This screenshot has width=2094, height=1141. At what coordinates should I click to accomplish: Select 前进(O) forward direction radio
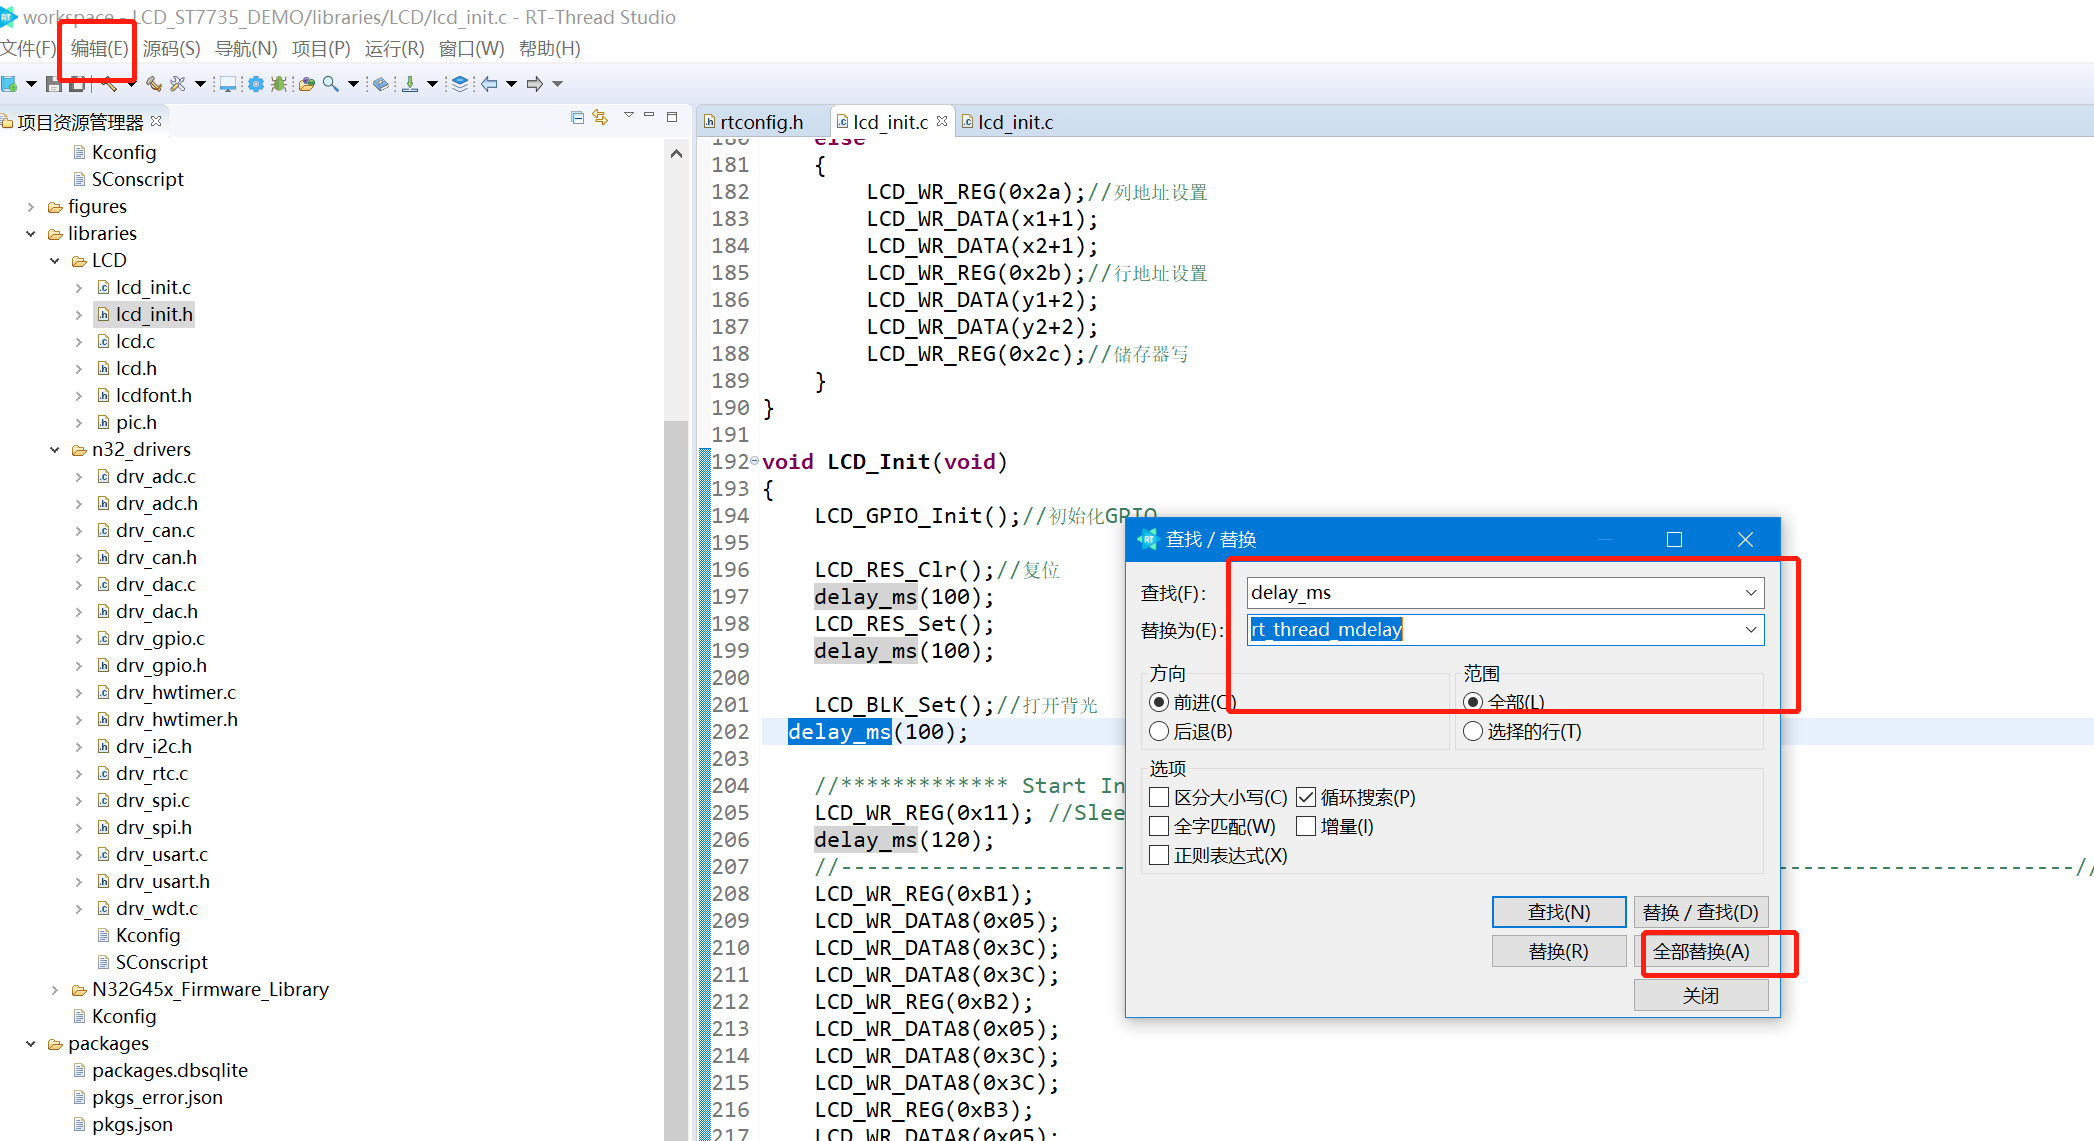tap(1159, 702)
